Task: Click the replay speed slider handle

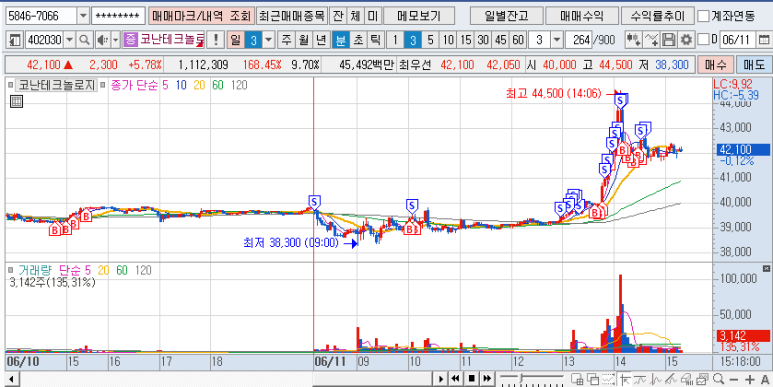Action: click(520, 378)
